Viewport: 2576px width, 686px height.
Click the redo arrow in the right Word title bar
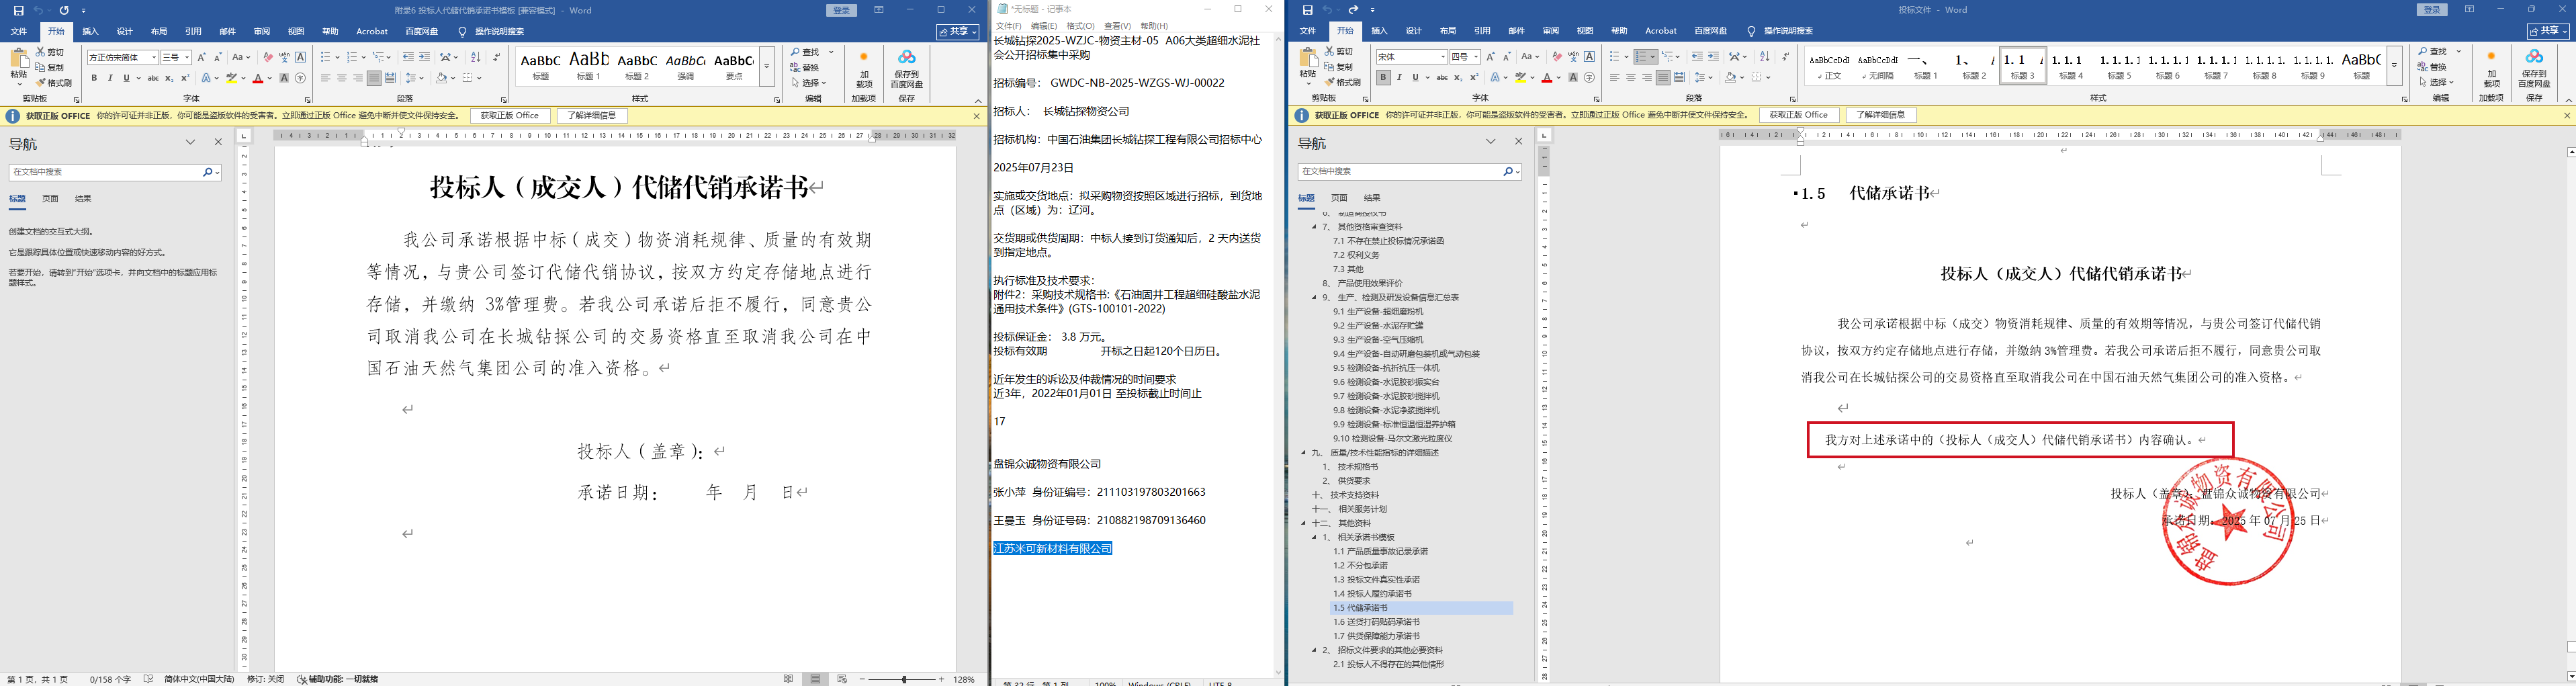pos(1354,10)
